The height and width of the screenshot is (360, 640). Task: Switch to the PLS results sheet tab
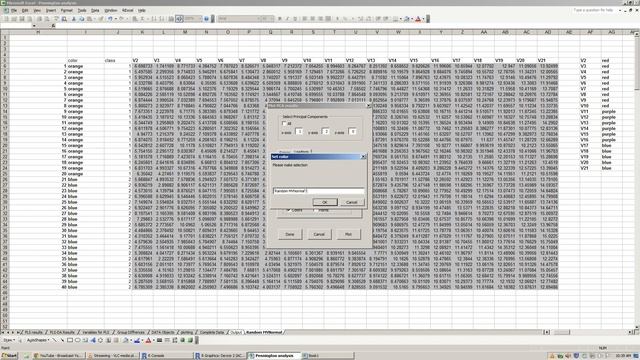pos(34,332)
